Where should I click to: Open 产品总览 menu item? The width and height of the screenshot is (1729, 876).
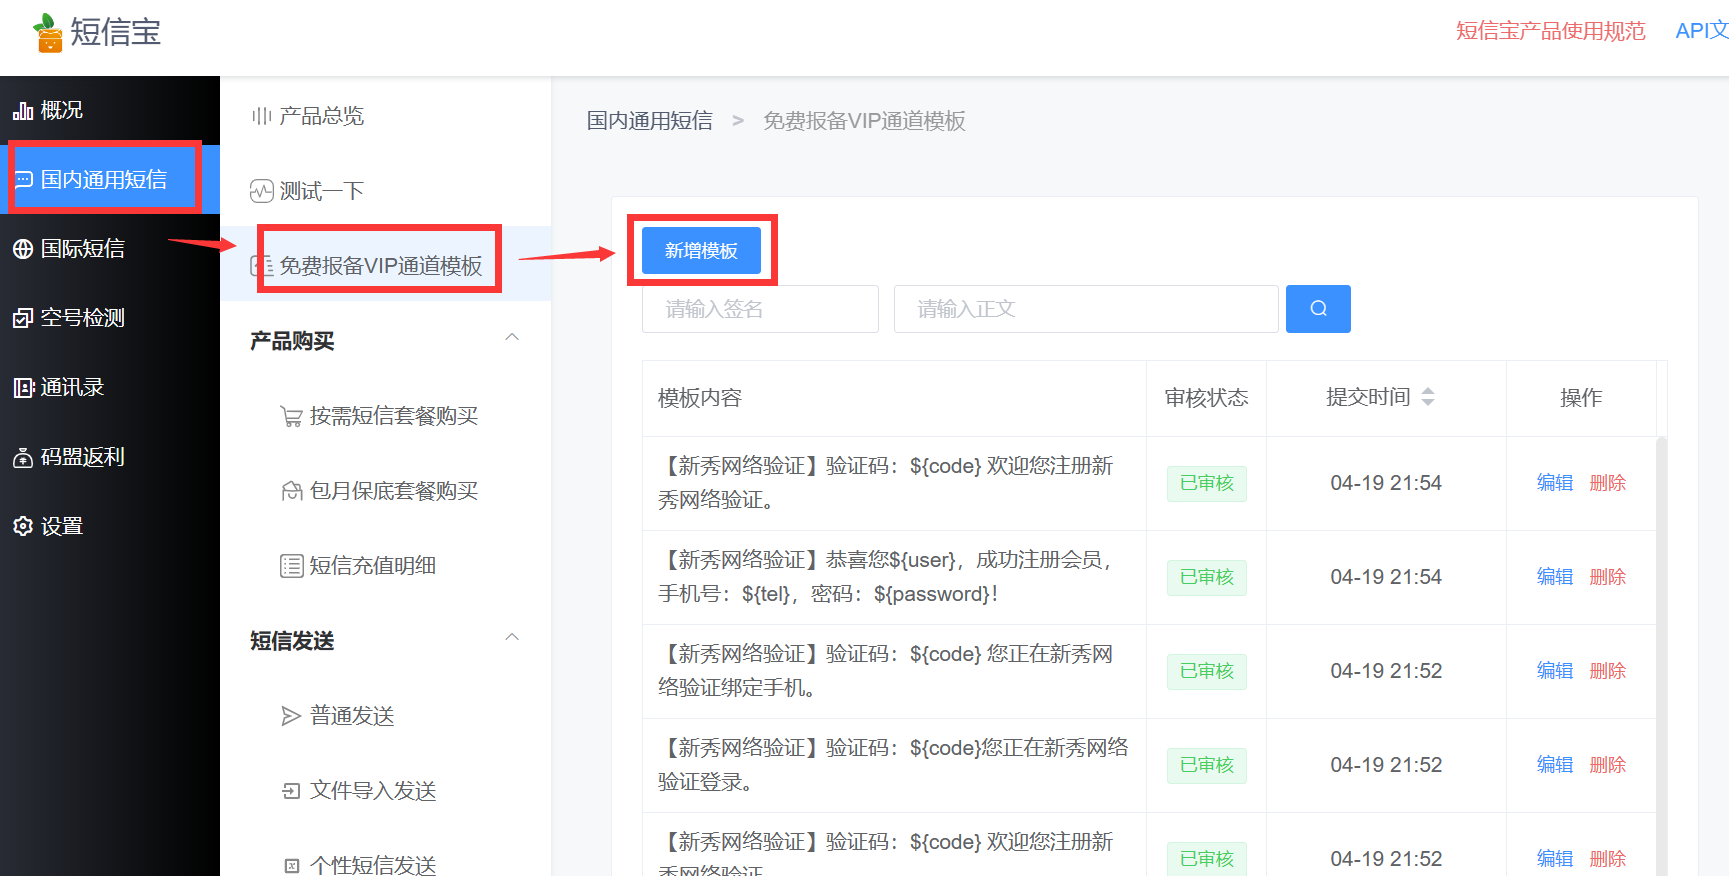321,116
